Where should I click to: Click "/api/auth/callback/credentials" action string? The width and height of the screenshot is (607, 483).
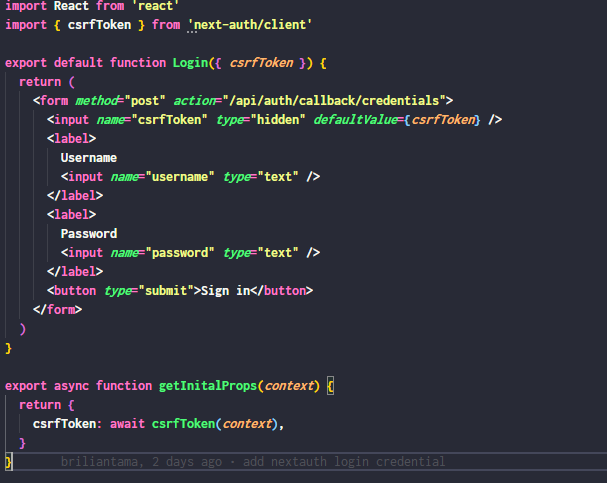pos(334,101)
